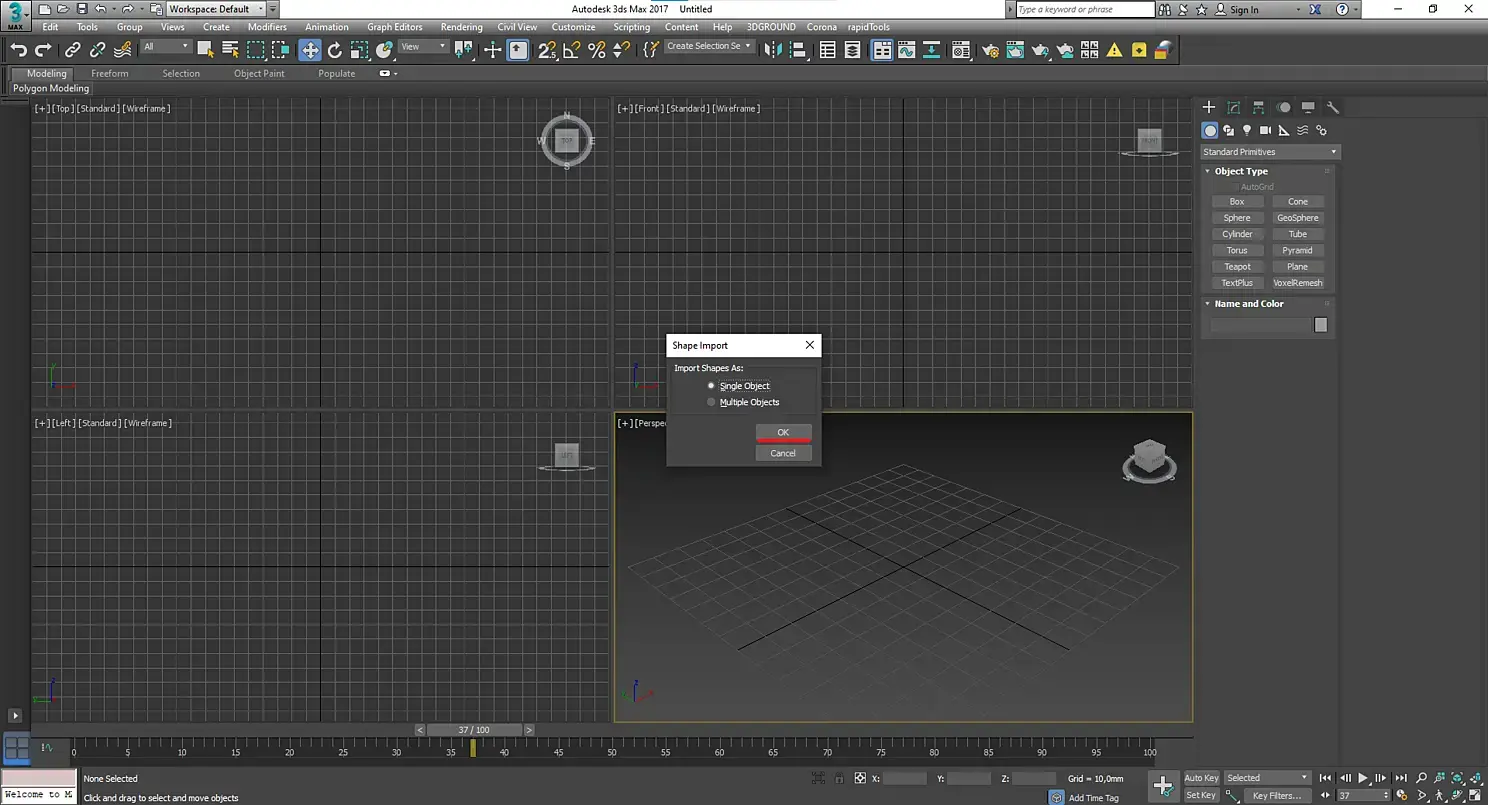Open the Modify tab in command panel
This screenshot has width=1488, height=805.
1233,108
